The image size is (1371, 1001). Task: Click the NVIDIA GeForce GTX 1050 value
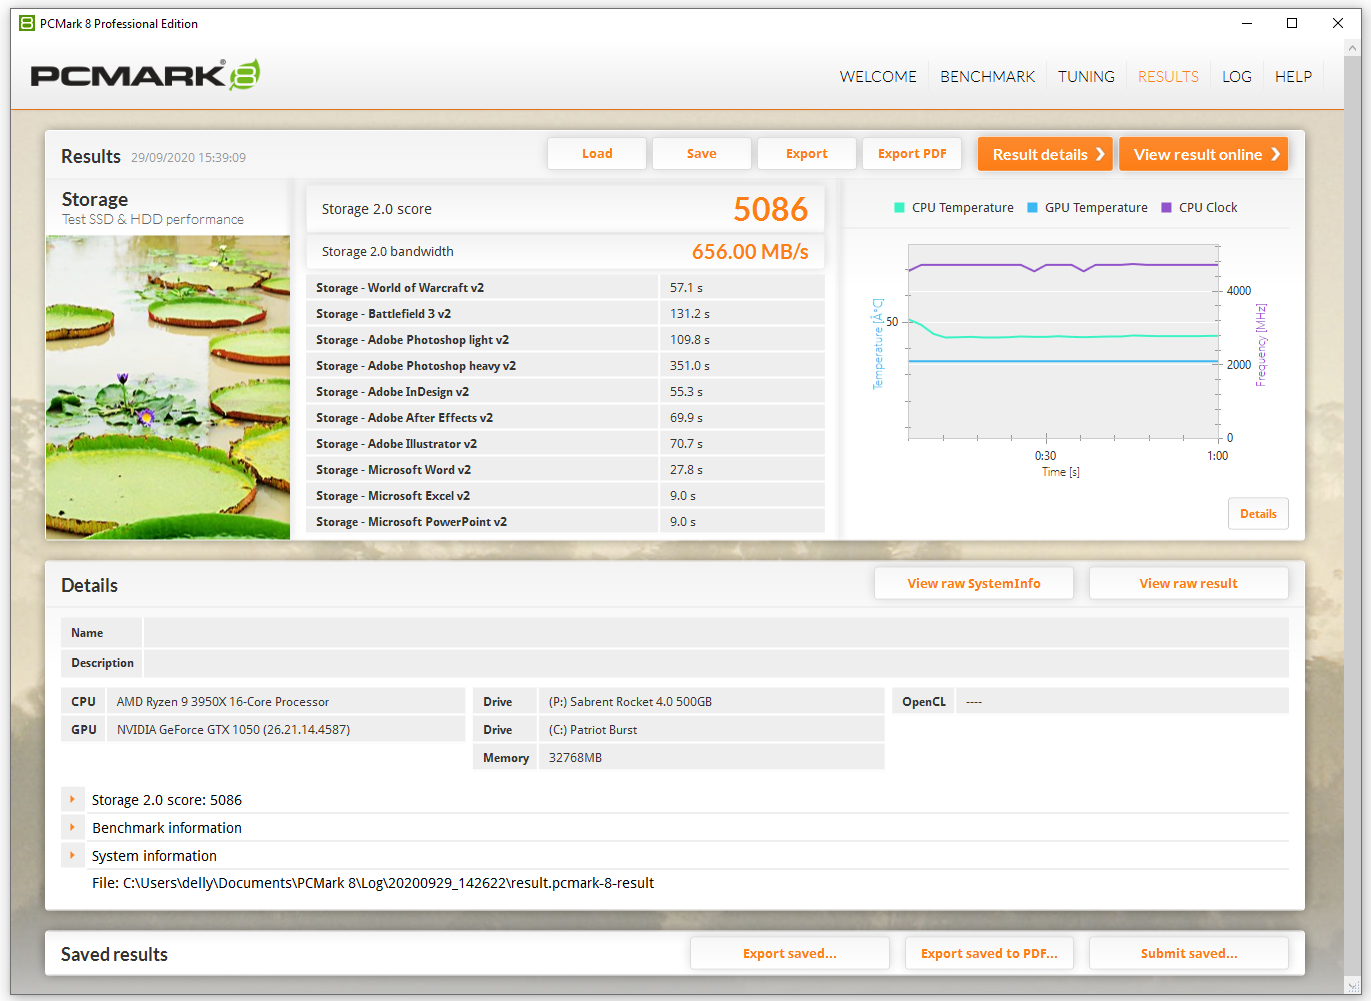(233, 730)
